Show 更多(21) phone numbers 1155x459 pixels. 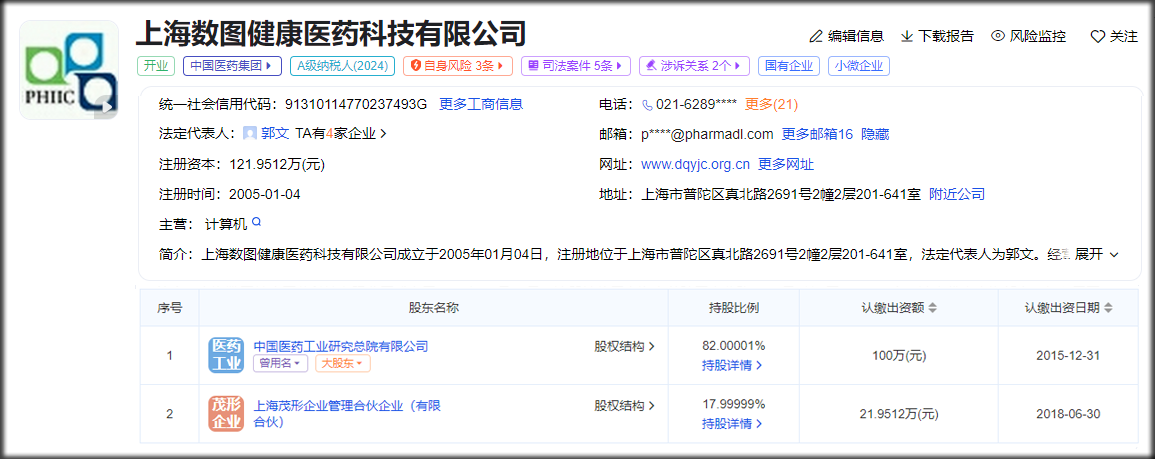click(772, 105)
